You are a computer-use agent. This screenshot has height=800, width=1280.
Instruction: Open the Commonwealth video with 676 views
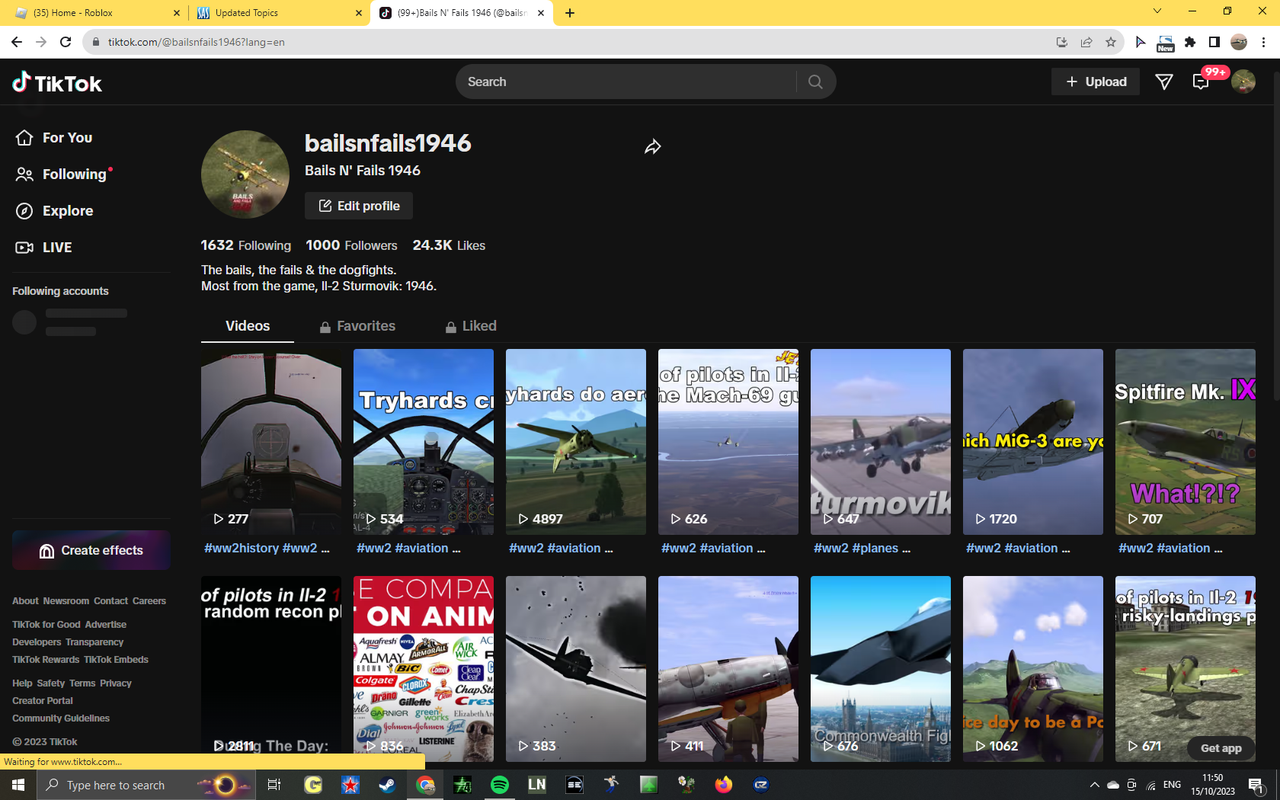click(881, 669)
